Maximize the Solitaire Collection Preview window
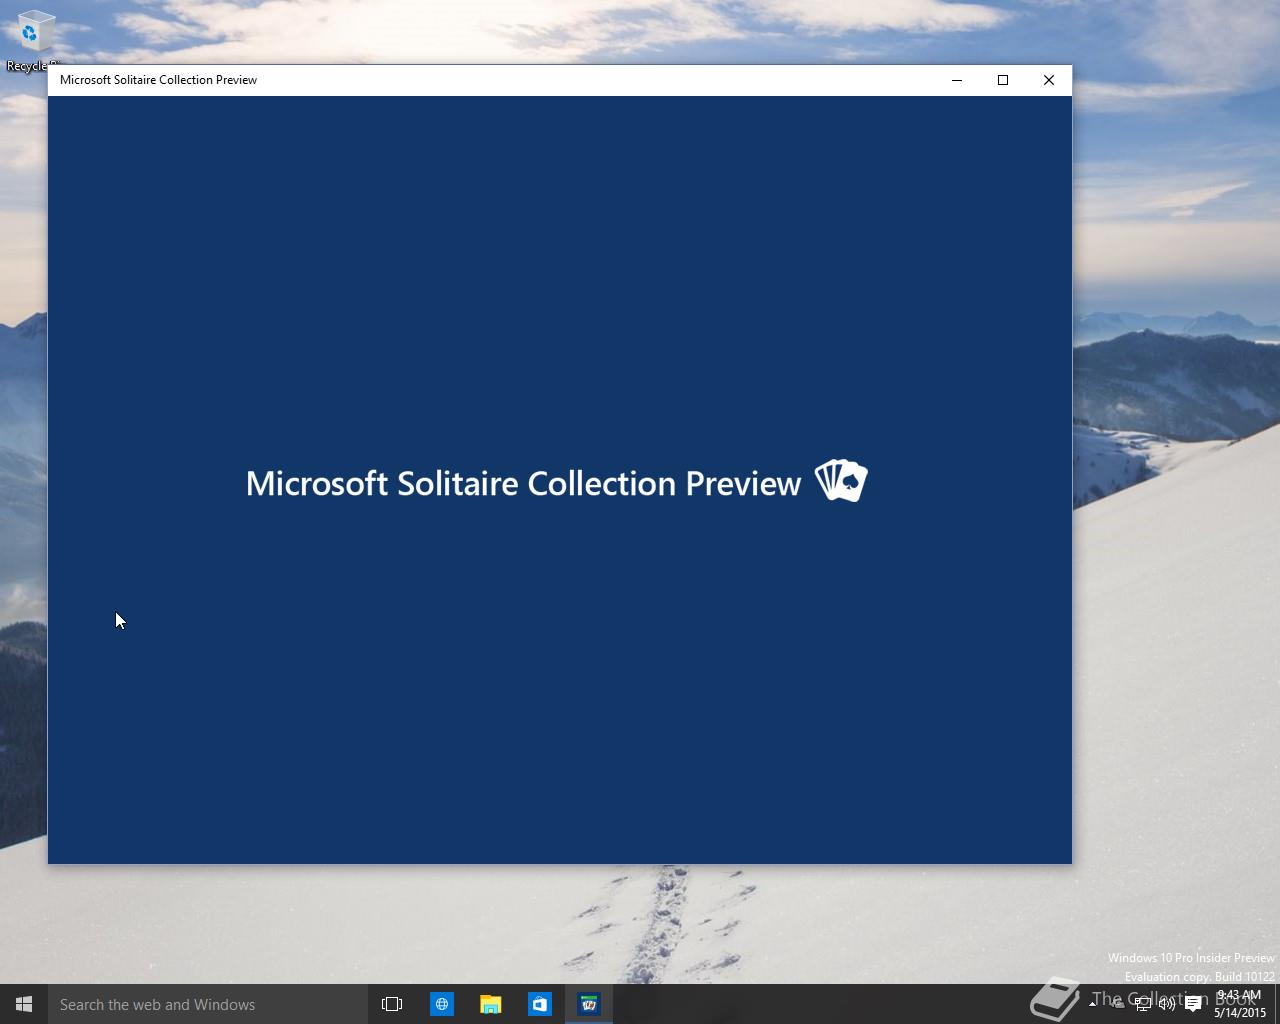Image resolution: width=1280 pixels, height=1024 pixels. [x=1003, y=80]
